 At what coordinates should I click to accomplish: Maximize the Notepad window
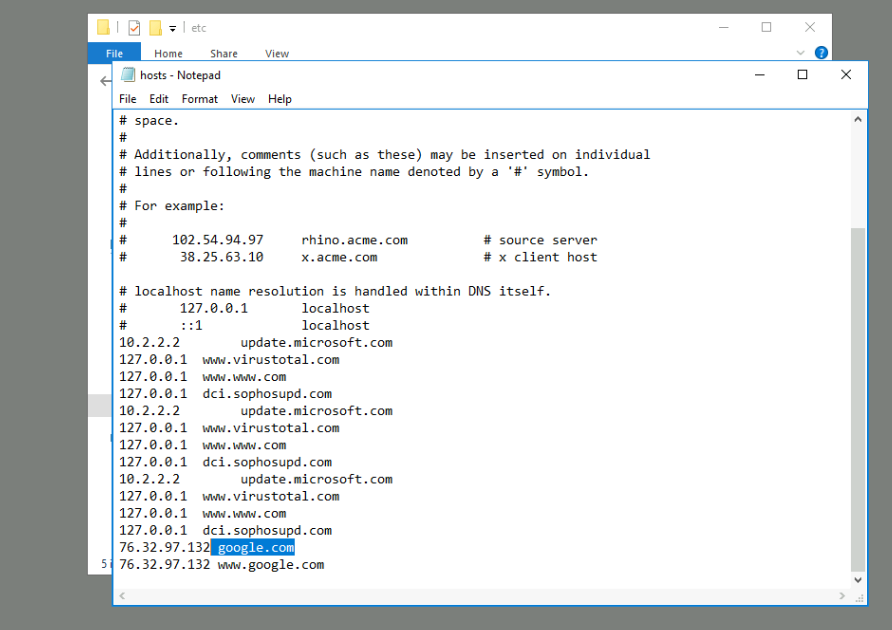point(802,75)
